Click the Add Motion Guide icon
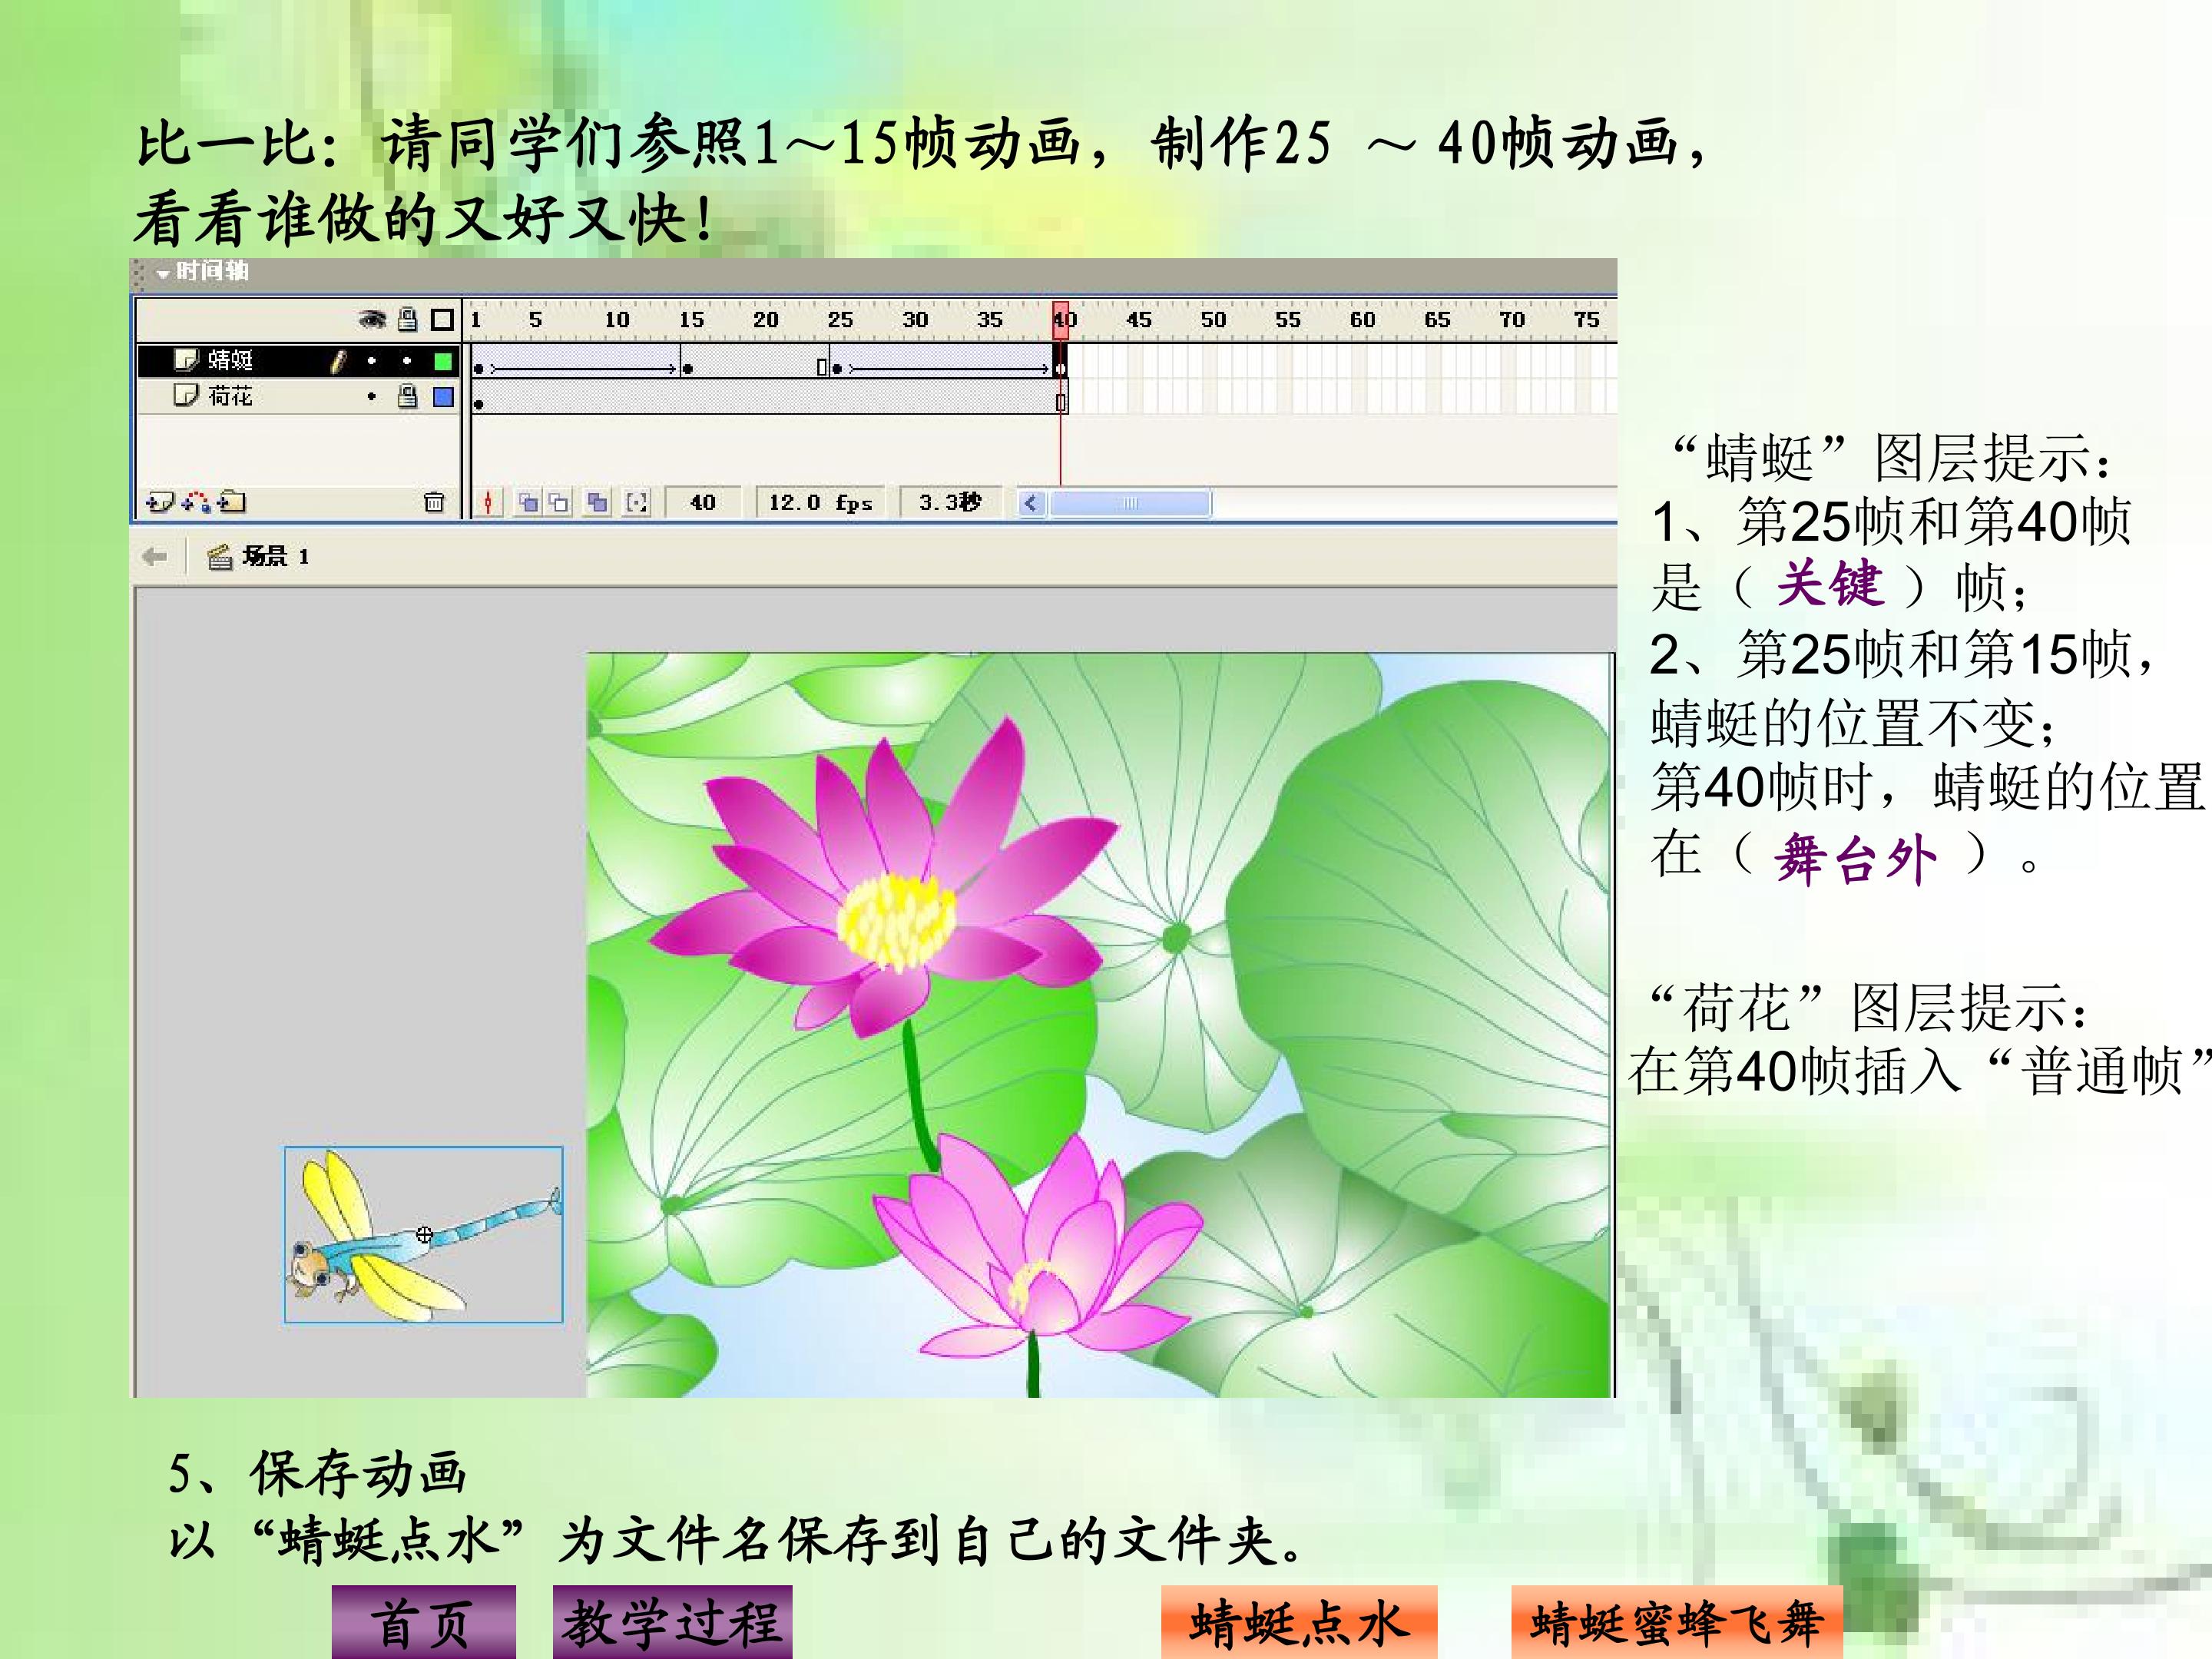Image resolution: width=2212 pixels, height=1659 pixels. point(196,502)
